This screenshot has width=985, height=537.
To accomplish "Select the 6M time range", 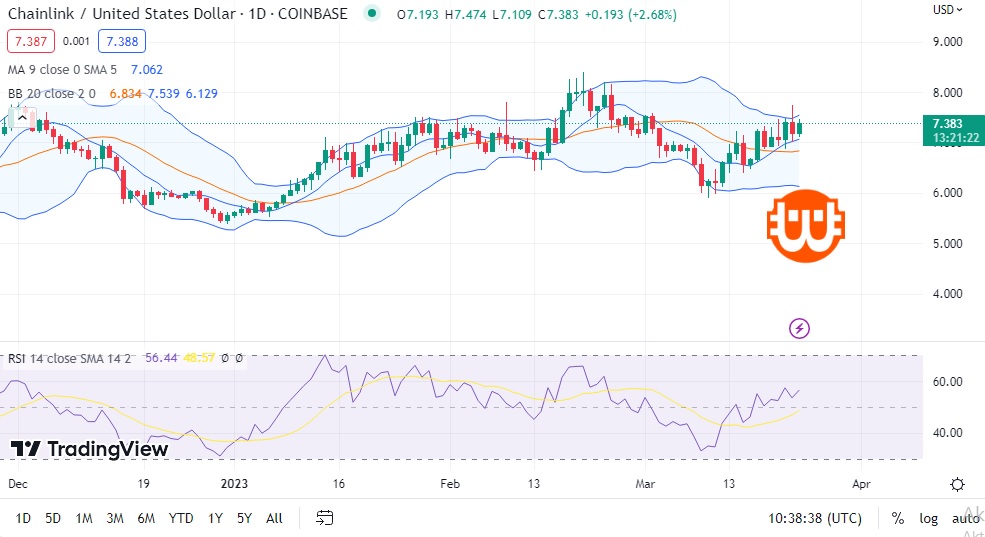I will point(146,518).
